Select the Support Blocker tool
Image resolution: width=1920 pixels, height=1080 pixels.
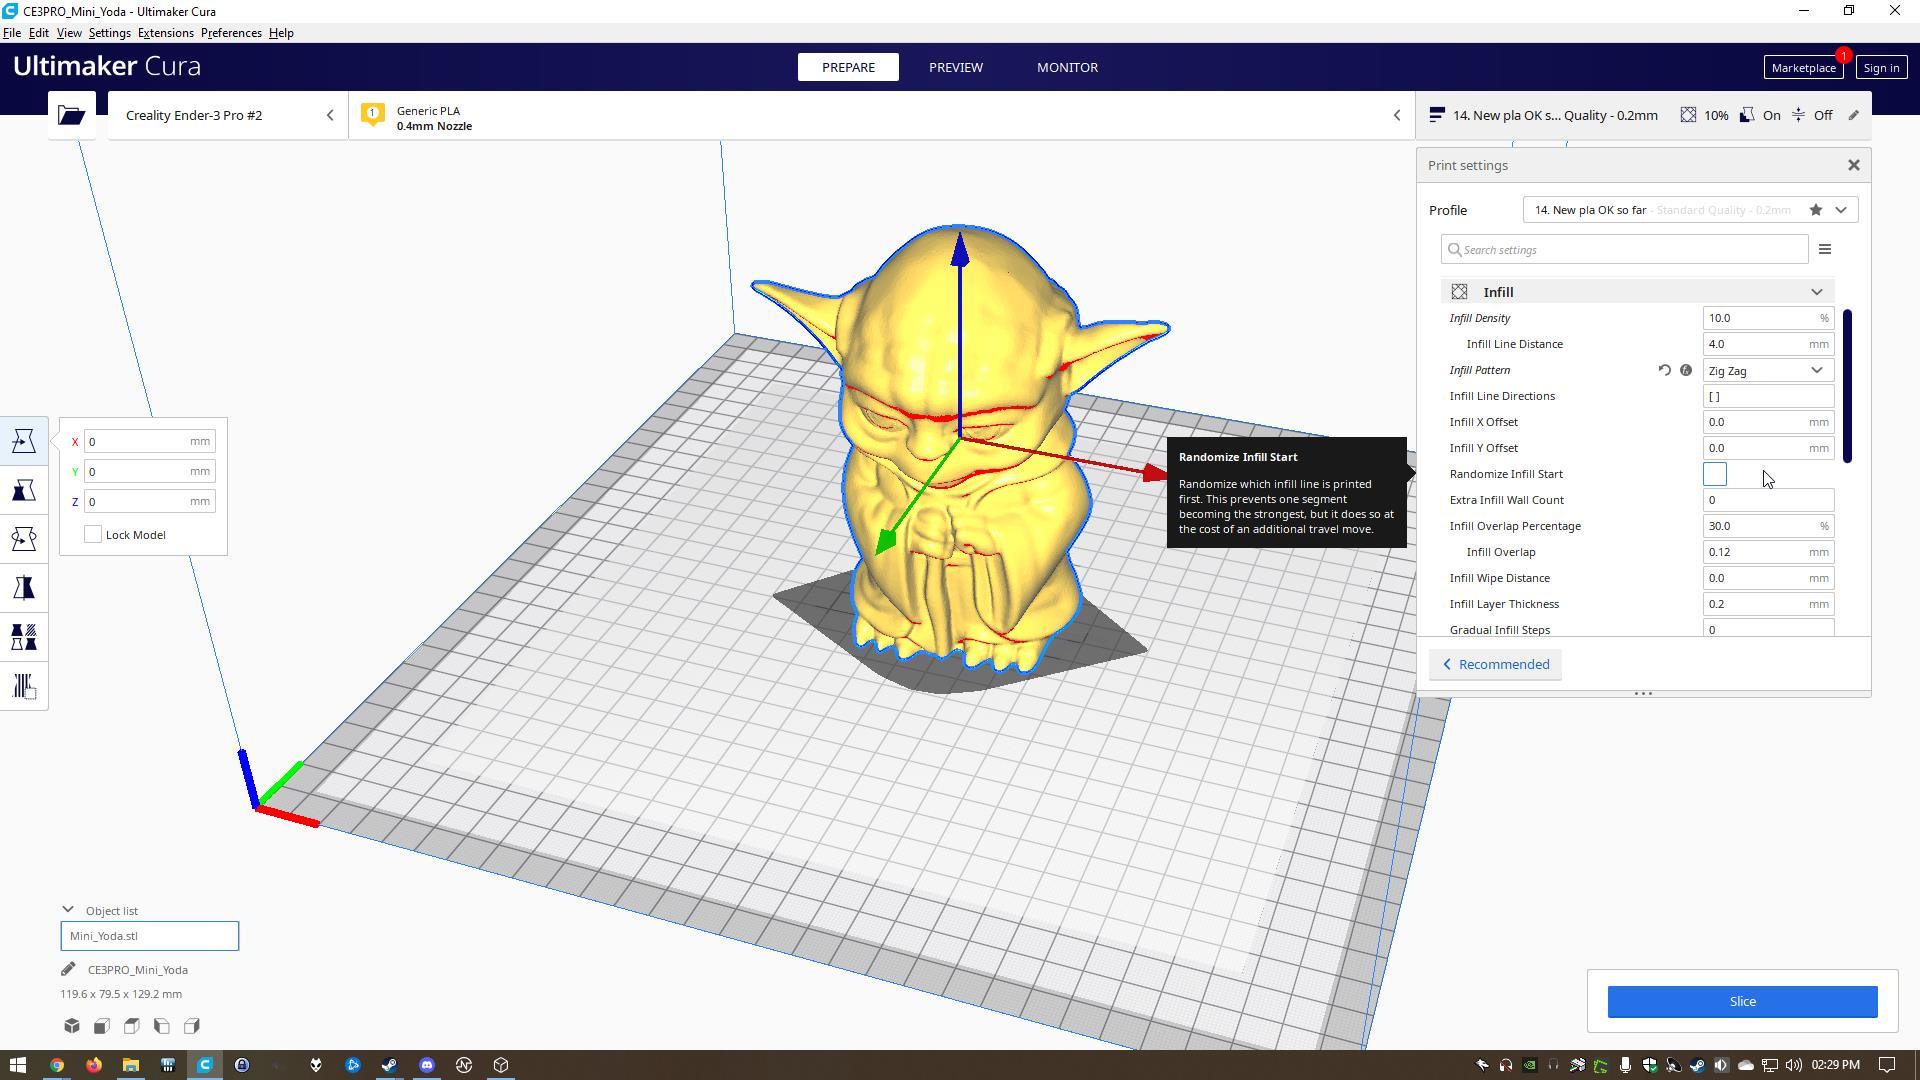[x=24, y=686]
